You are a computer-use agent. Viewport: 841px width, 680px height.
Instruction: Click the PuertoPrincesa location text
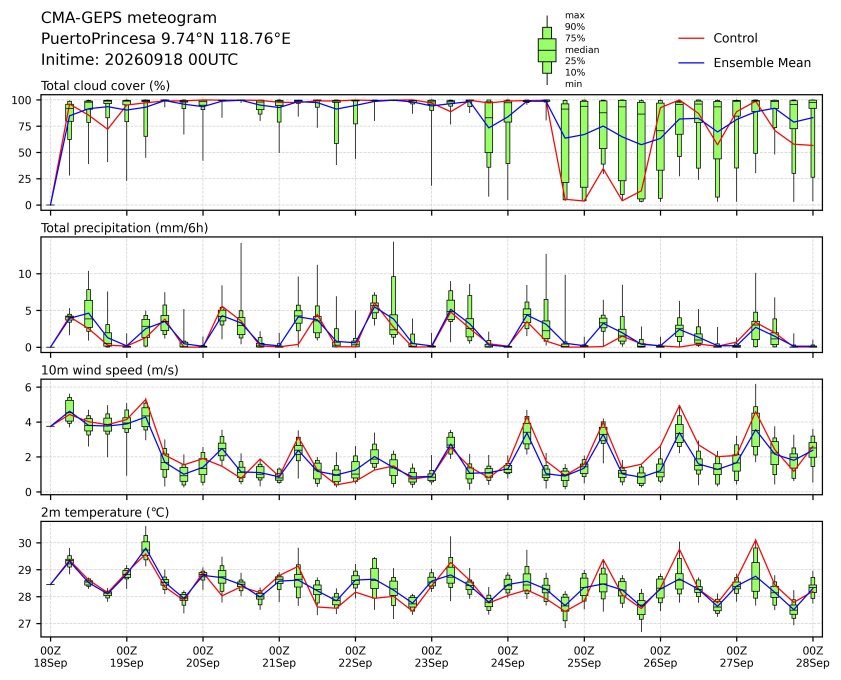click(x=166, y=39)
